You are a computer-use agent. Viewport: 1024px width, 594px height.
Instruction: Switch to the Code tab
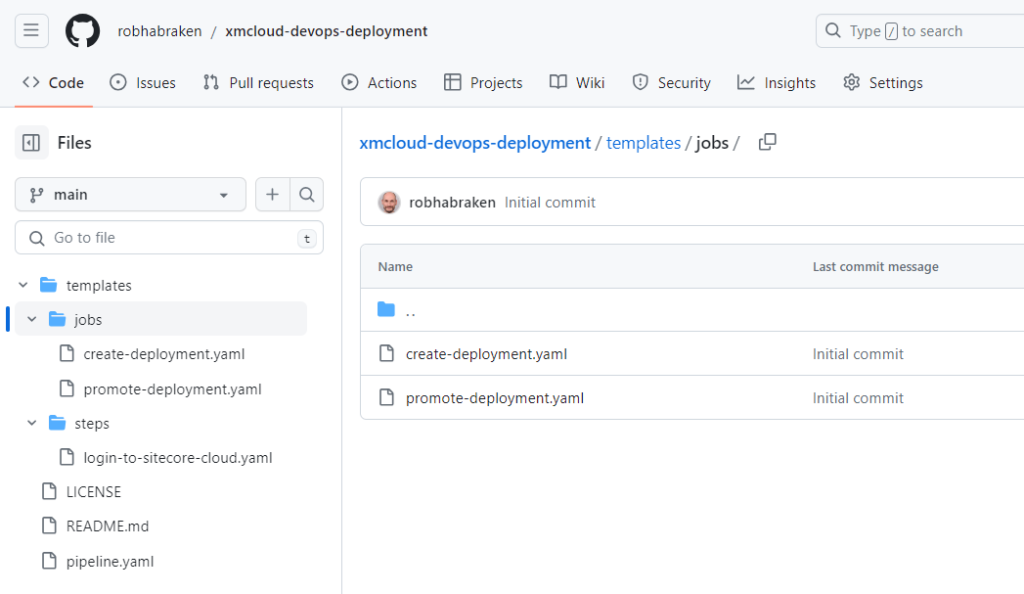53,83
